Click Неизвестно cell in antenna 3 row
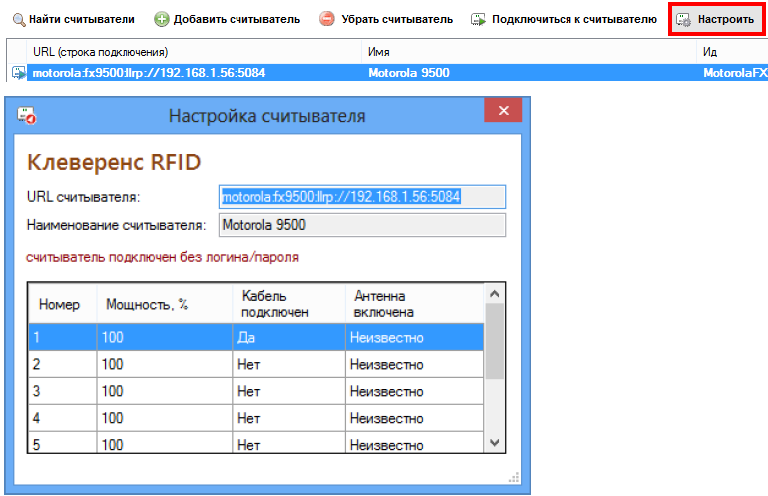 tap(414, 391)
